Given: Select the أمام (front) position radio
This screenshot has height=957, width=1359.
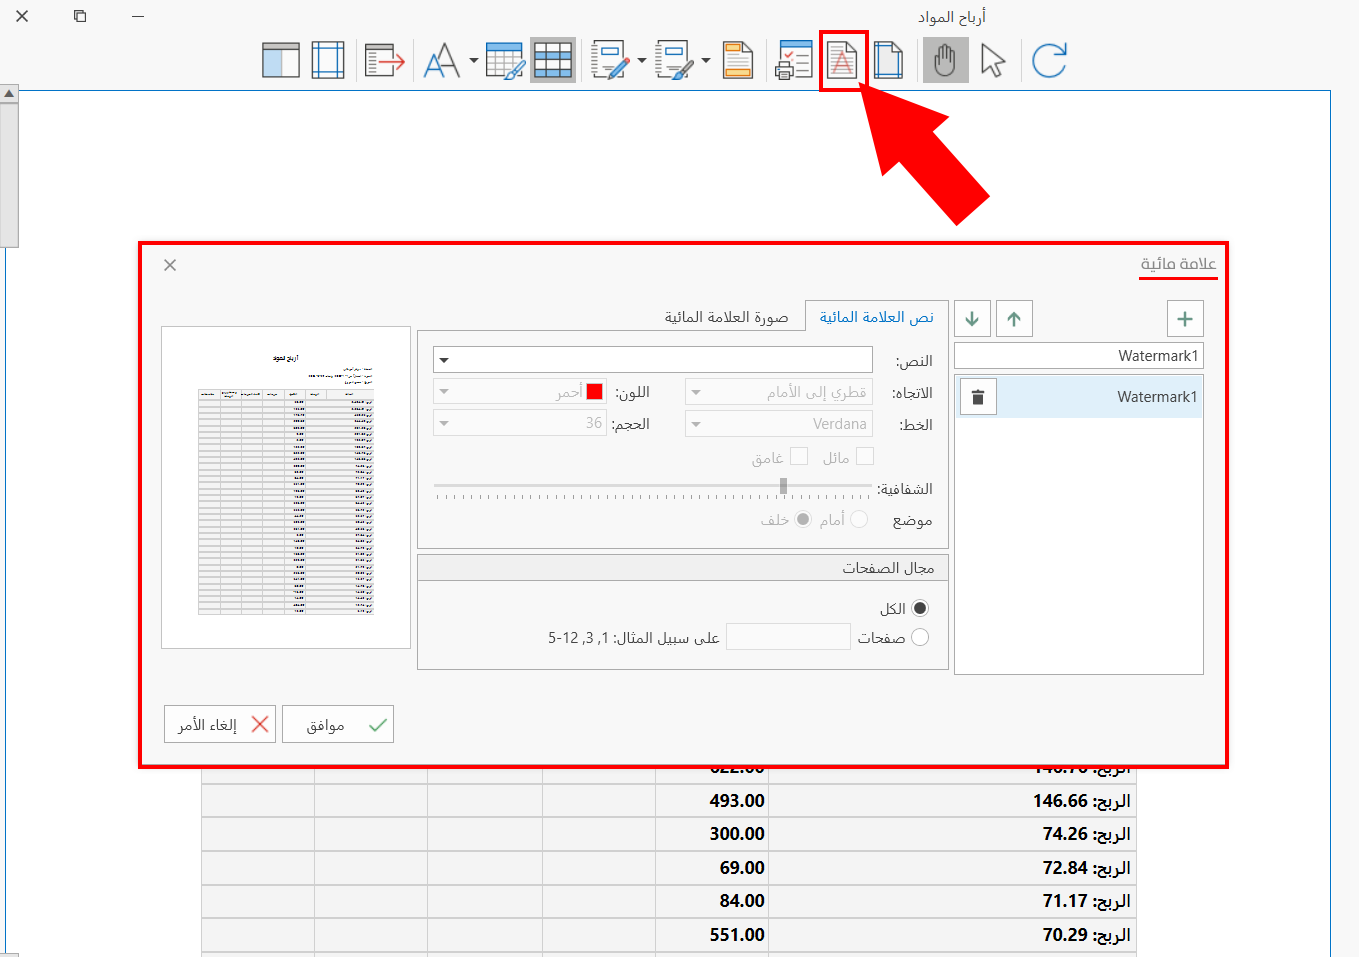Looking at the screenshot, I should [859, 519].
